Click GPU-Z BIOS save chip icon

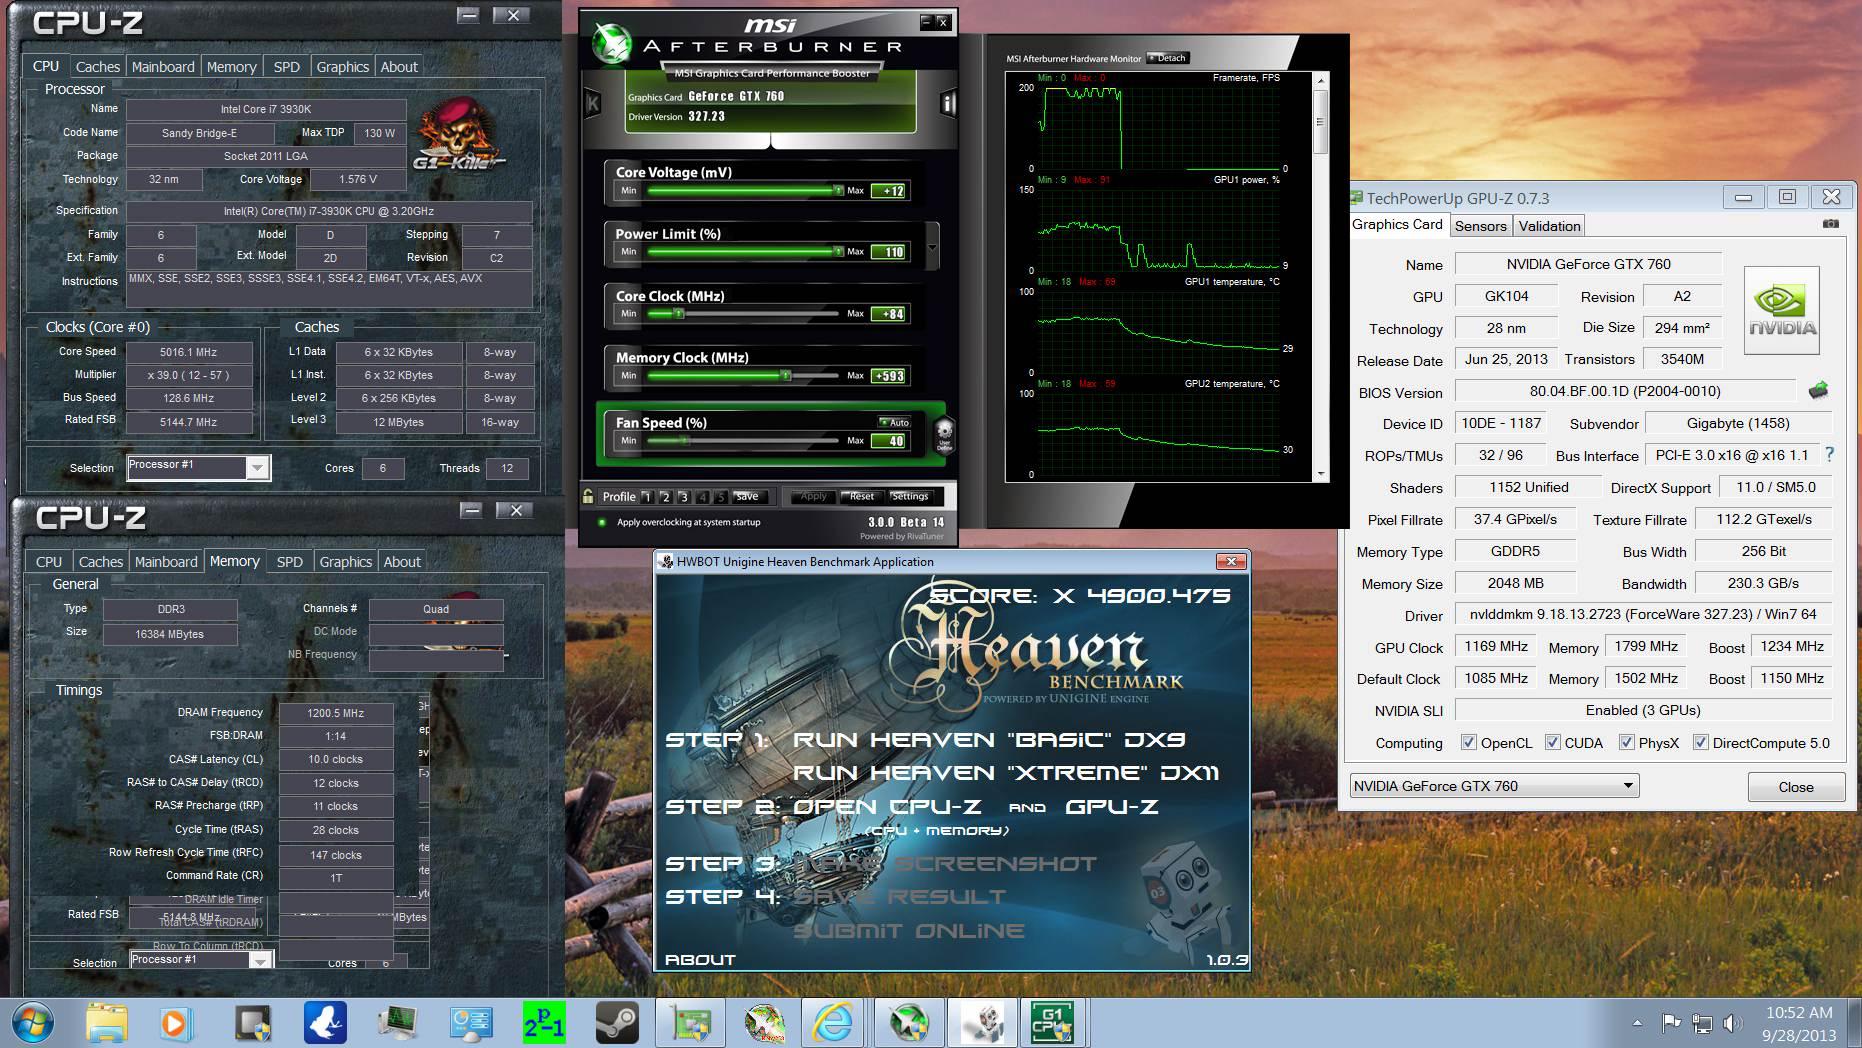(1818, 390)
